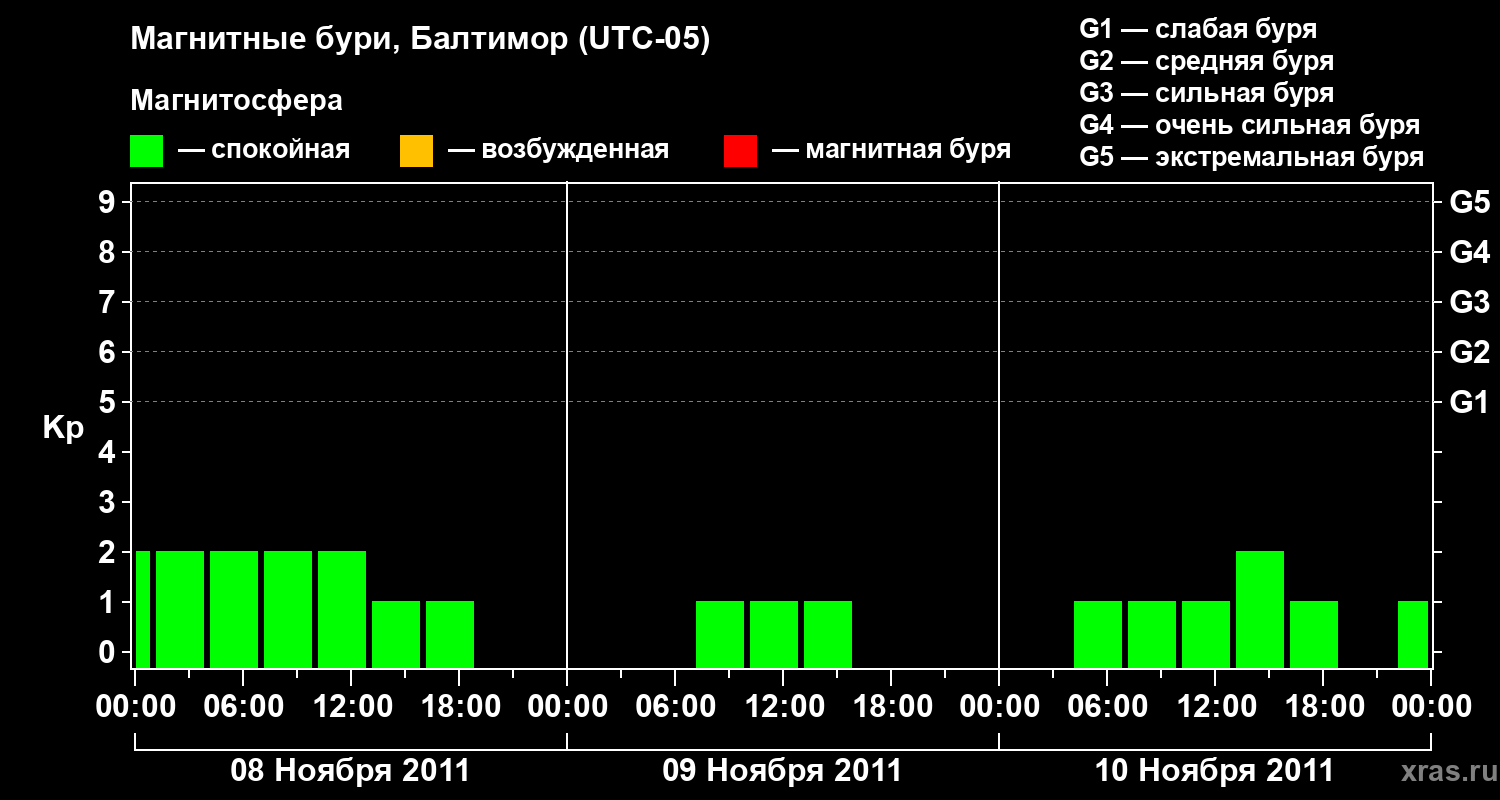Click the '12:00' time label under 09 Ноября

[x=783, y=707]
